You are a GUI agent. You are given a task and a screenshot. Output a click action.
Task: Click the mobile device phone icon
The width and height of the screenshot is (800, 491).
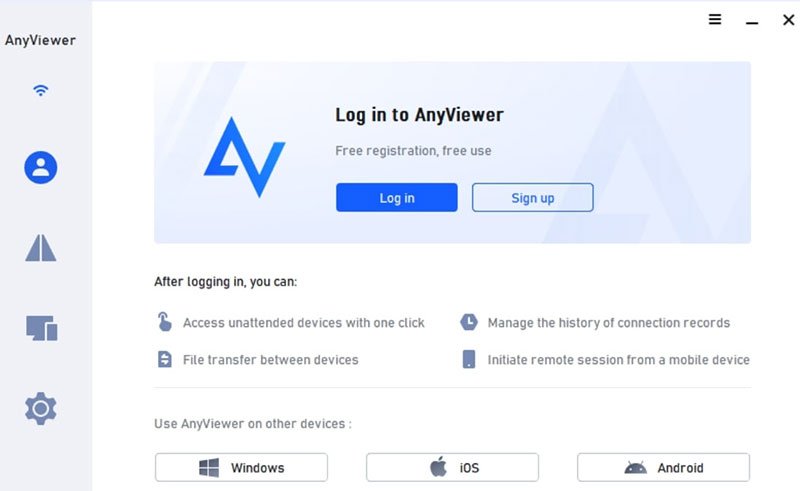(x=469, y=359)
